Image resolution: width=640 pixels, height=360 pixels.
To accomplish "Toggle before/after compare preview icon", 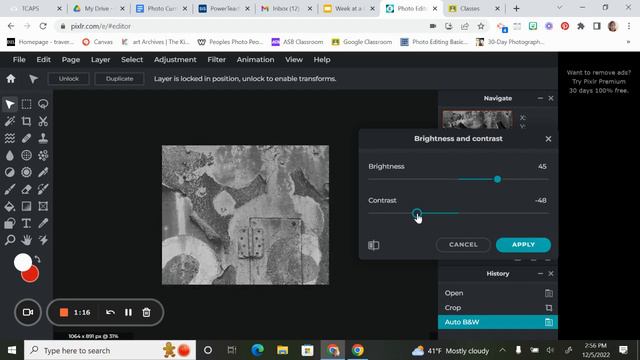I will 373,245.
